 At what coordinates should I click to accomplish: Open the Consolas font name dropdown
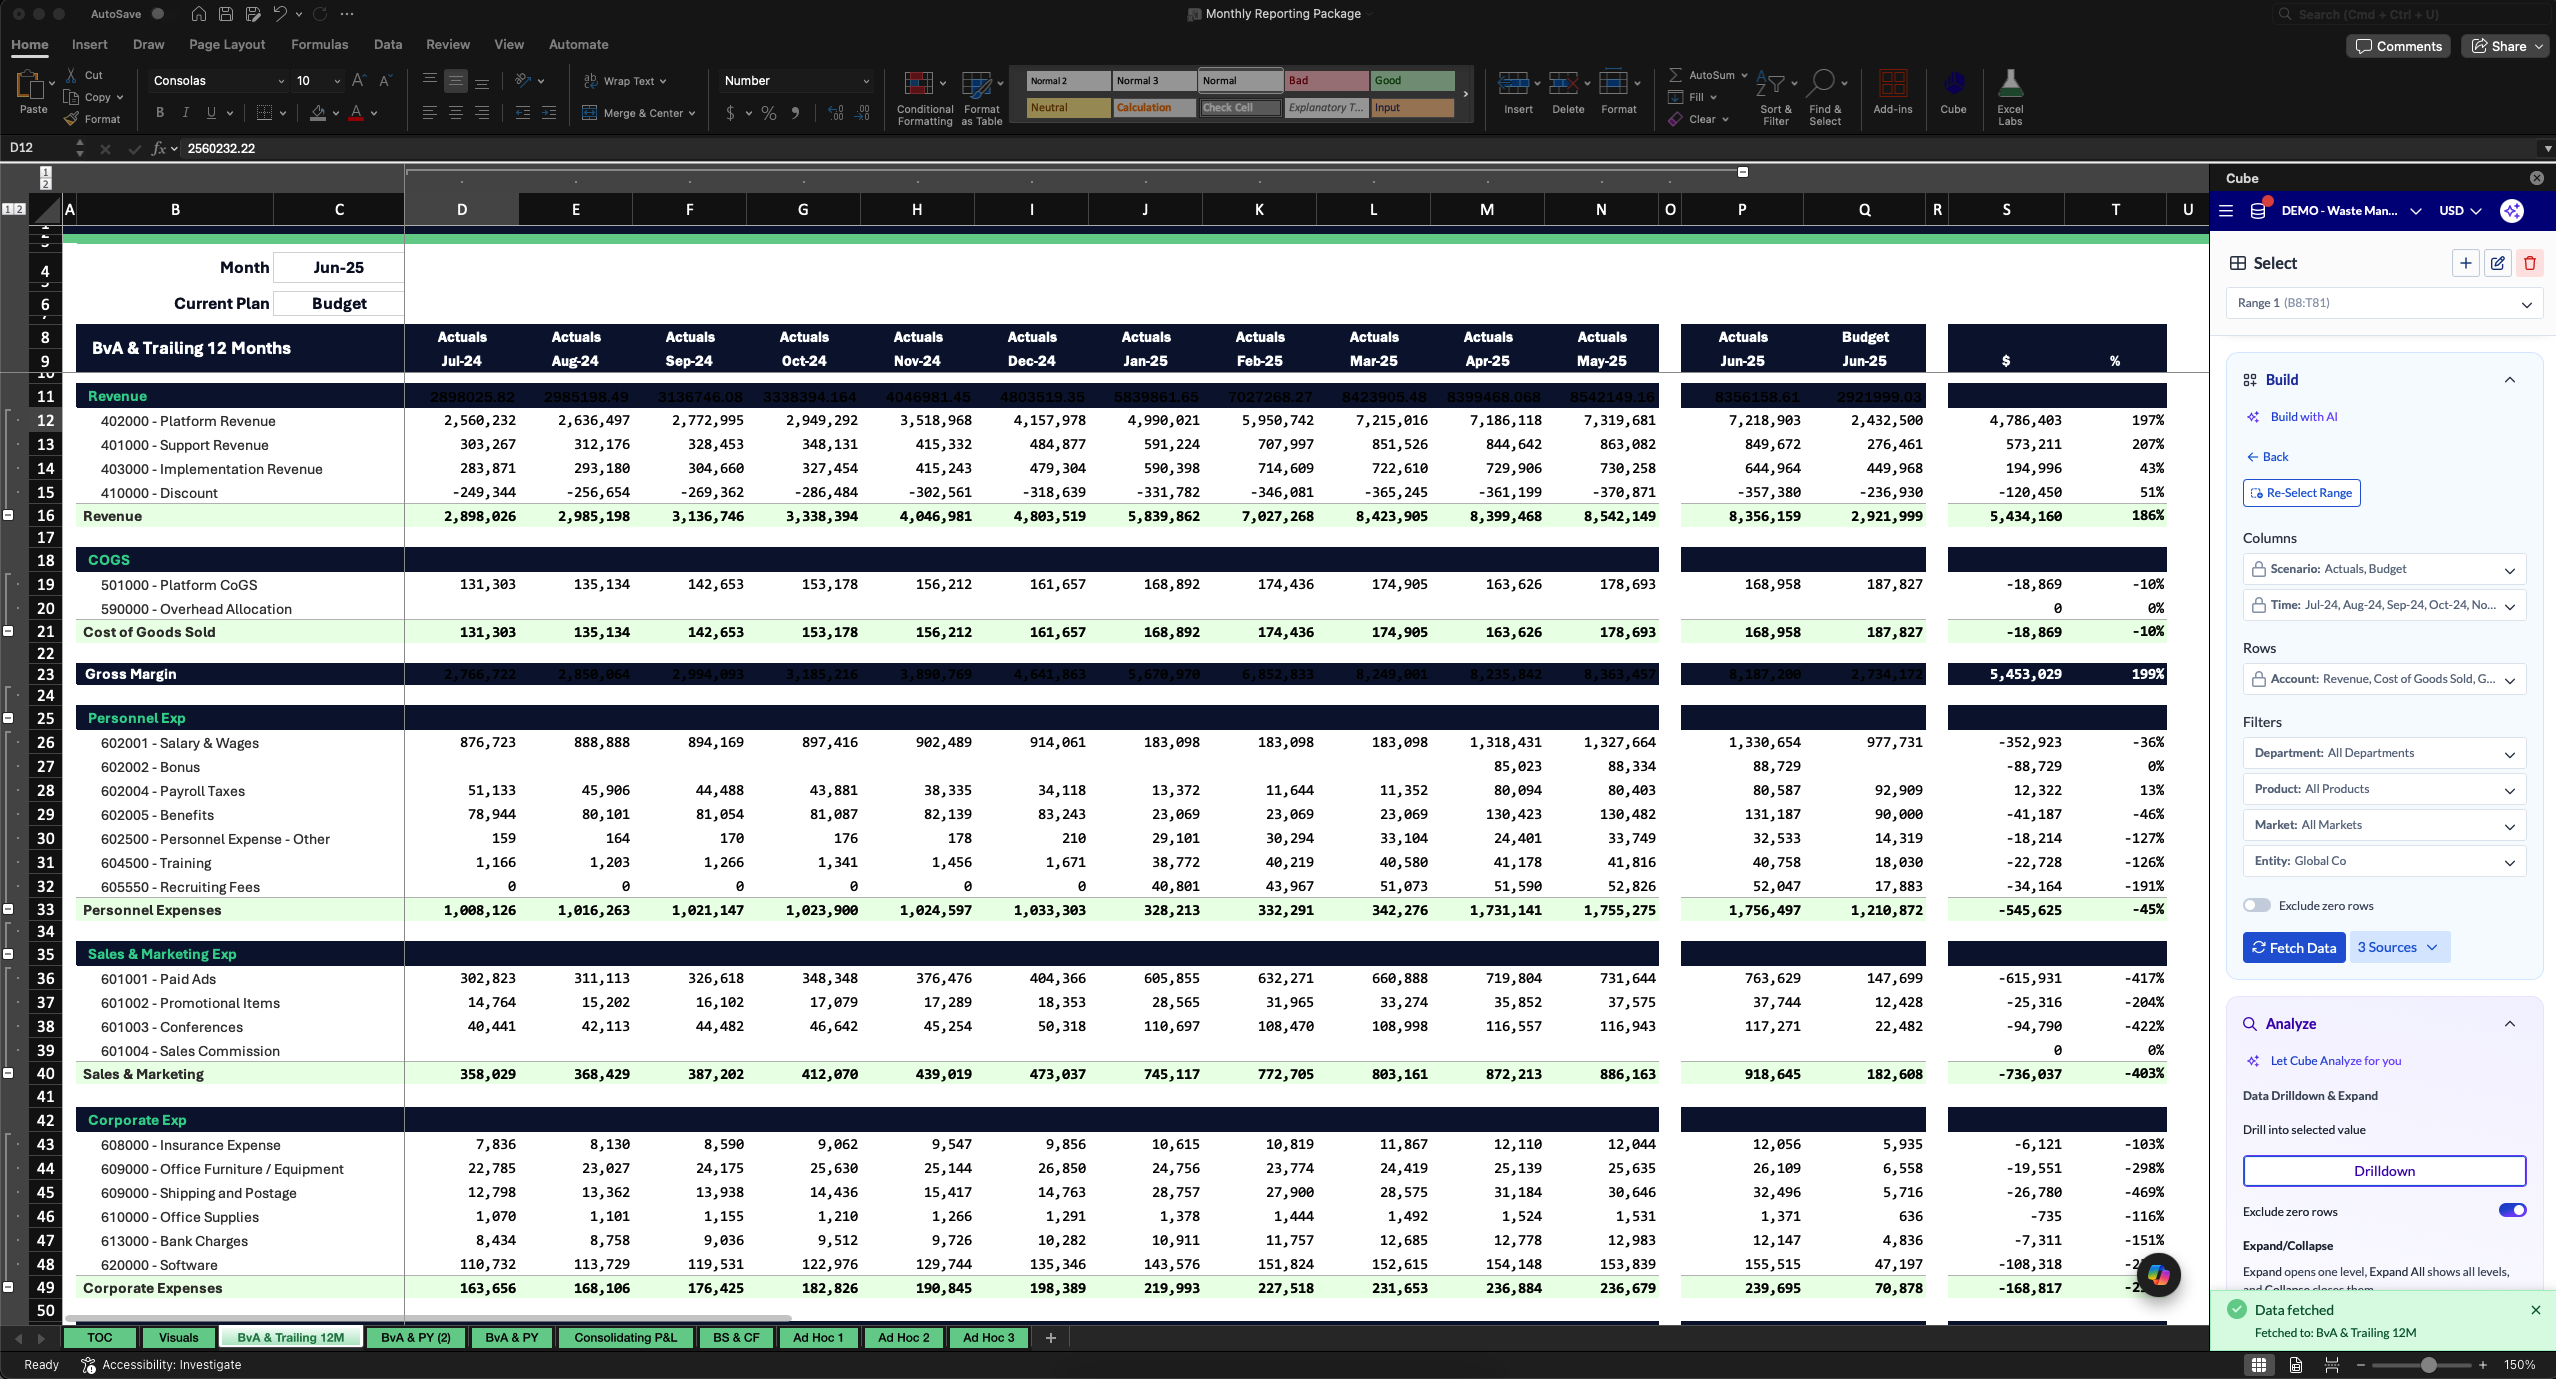pos(280,81)
